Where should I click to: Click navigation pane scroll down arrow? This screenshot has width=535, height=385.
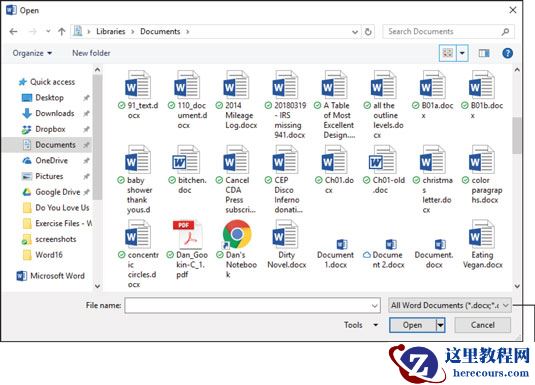coord(97,286)
